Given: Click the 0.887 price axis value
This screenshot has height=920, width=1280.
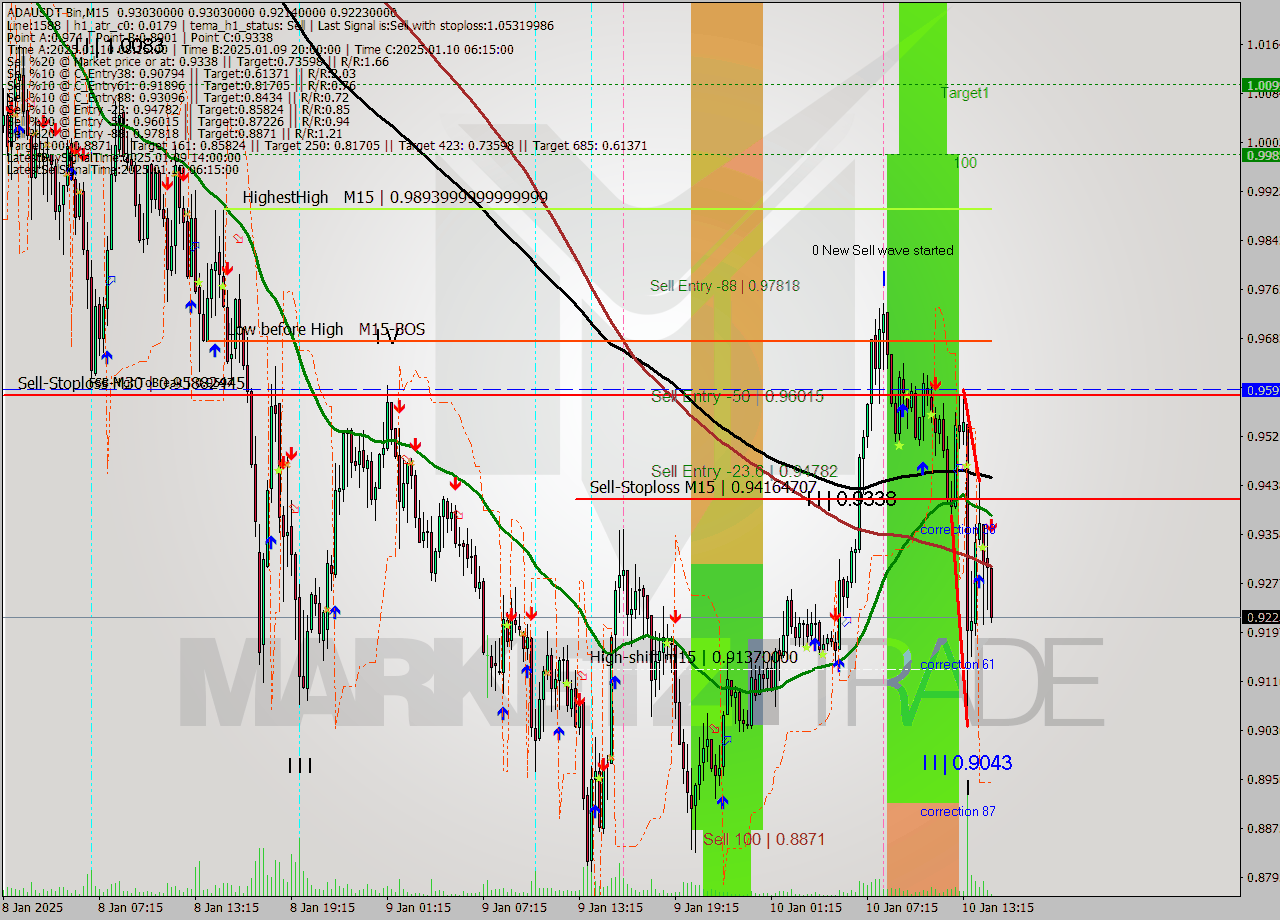Looking at the screenshot, I should click(1263, 828).
